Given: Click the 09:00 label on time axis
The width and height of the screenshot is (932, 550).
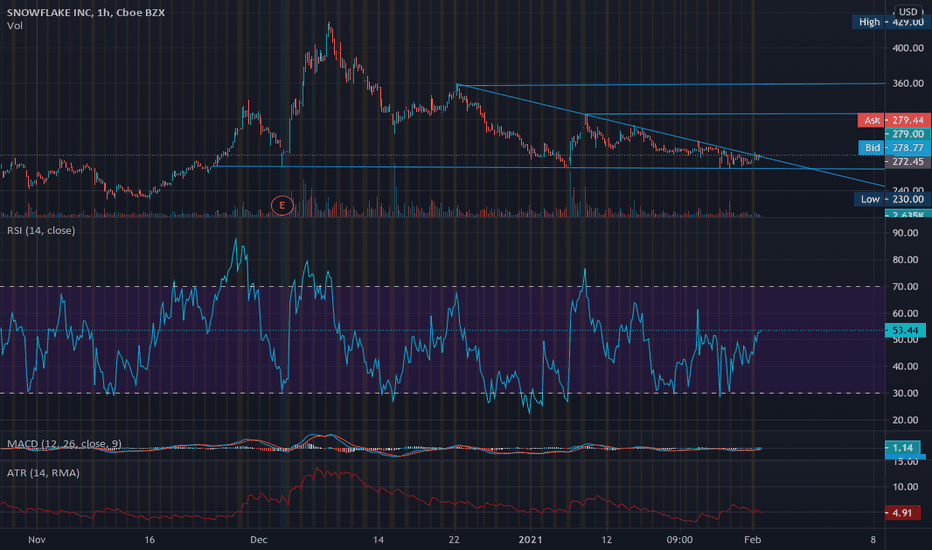Looking at the screenshot, I should click(x=679, y=540).
